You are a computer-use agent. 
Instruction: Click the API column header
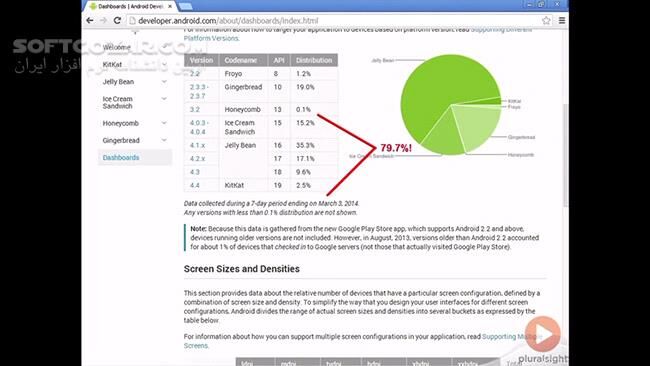(279, 60)
